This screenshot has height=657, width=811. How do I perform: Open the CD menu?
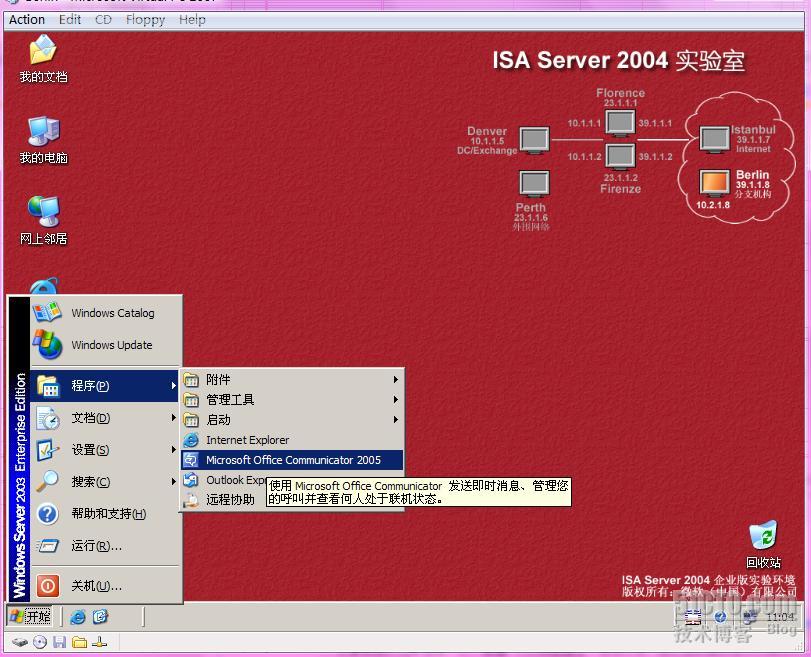tap(103, 20)
